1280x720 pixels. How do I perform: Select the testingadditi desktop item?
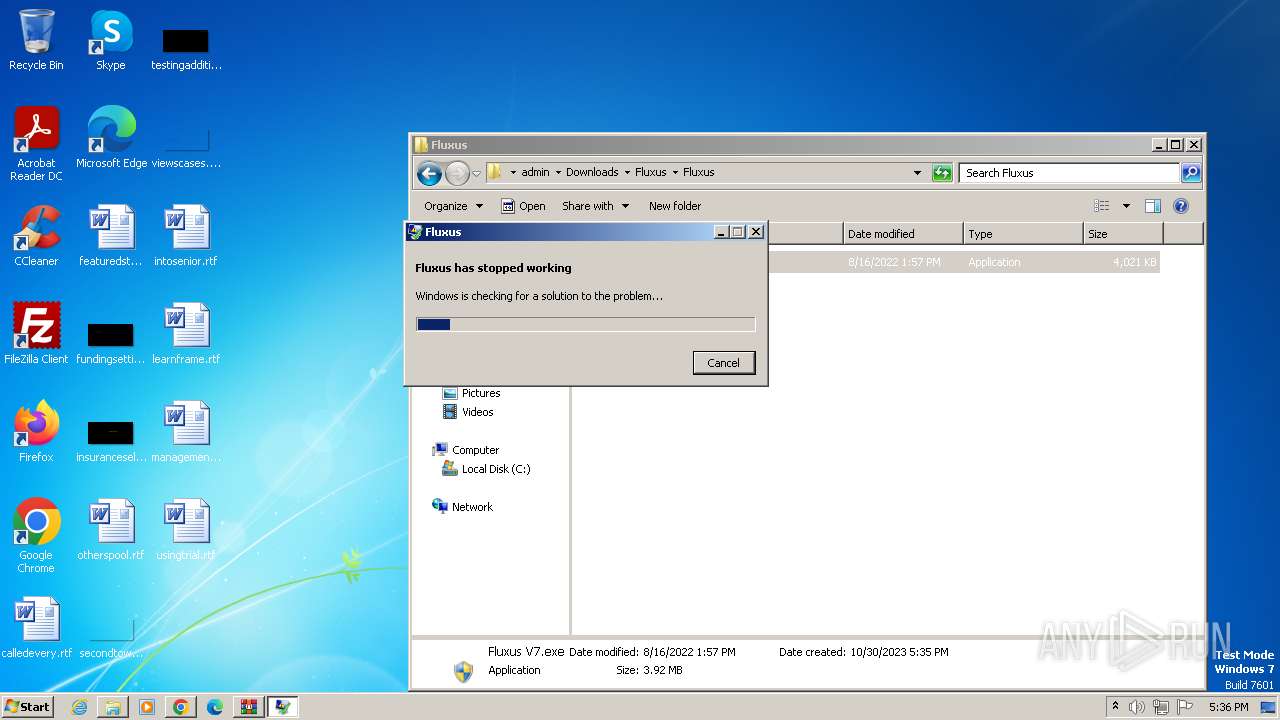[186, 48]
